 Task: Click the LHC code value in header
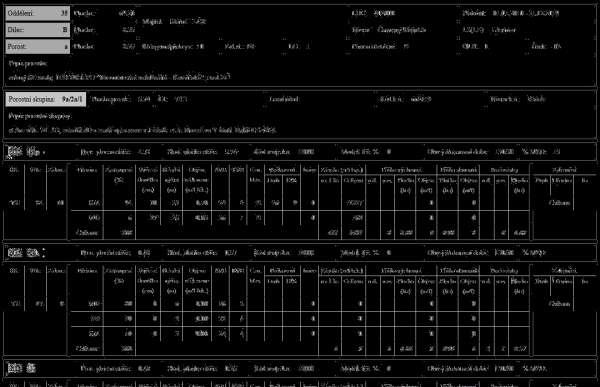(x=384, y=13)
